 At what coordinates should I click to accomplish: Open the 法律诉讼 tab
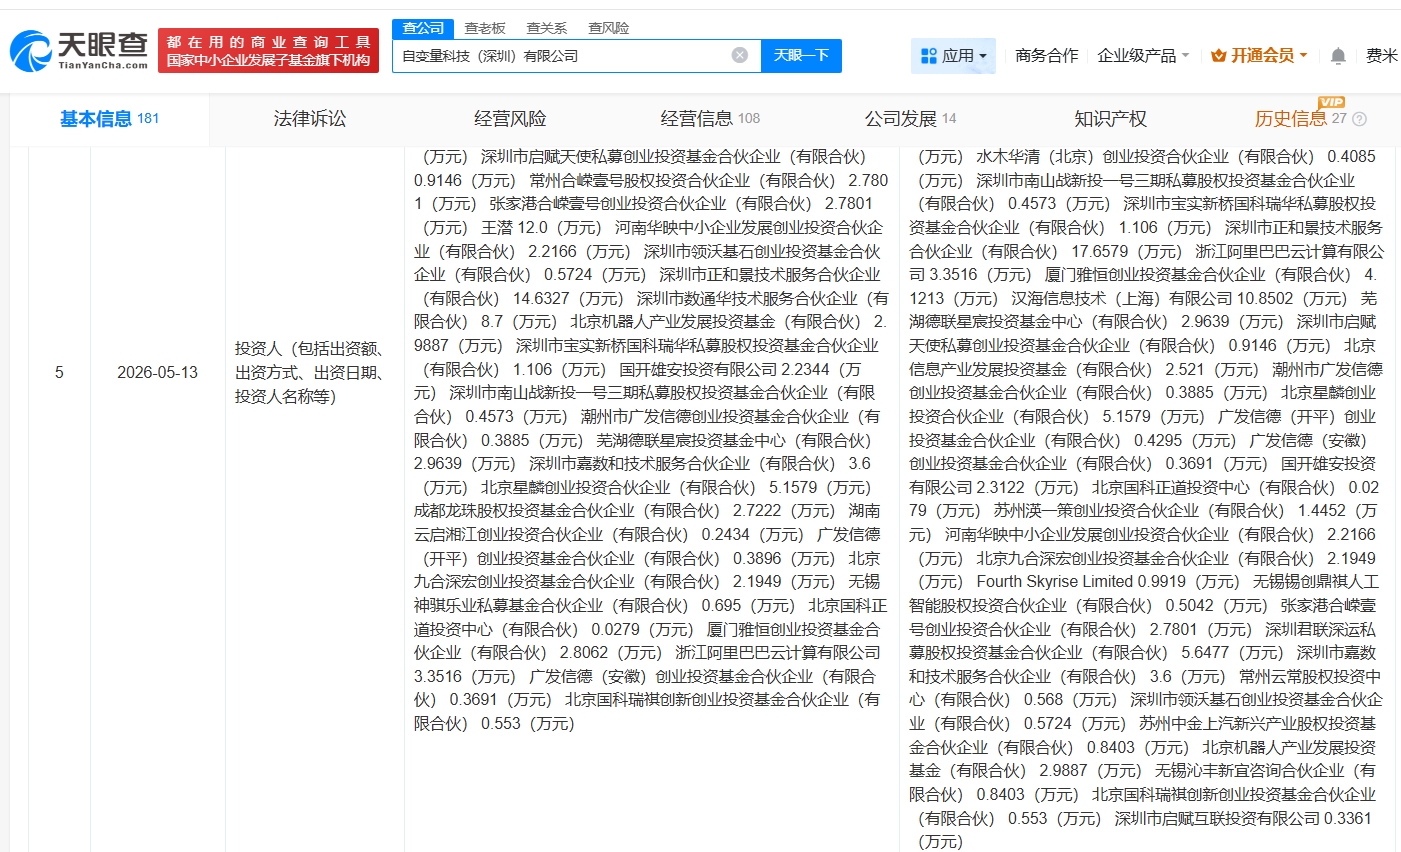click(x=310, y=119)
